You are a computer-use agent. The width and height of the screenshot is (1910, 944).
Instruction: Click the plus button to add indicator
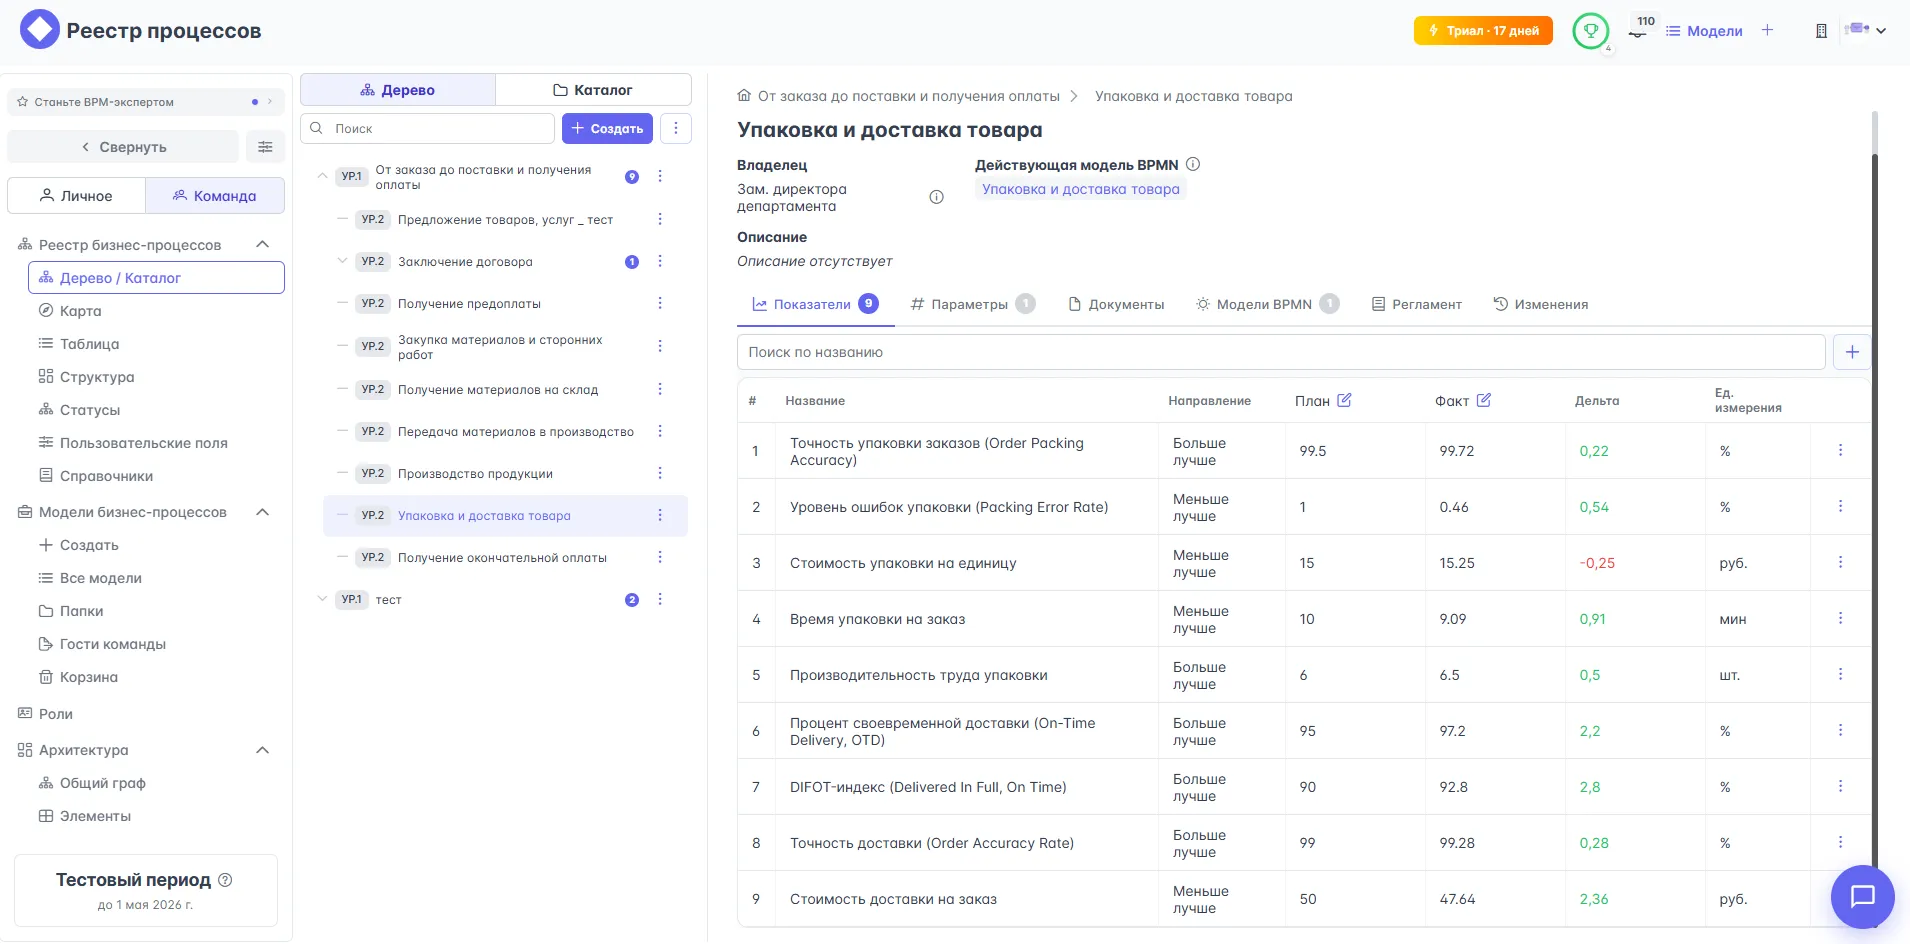1851,352
